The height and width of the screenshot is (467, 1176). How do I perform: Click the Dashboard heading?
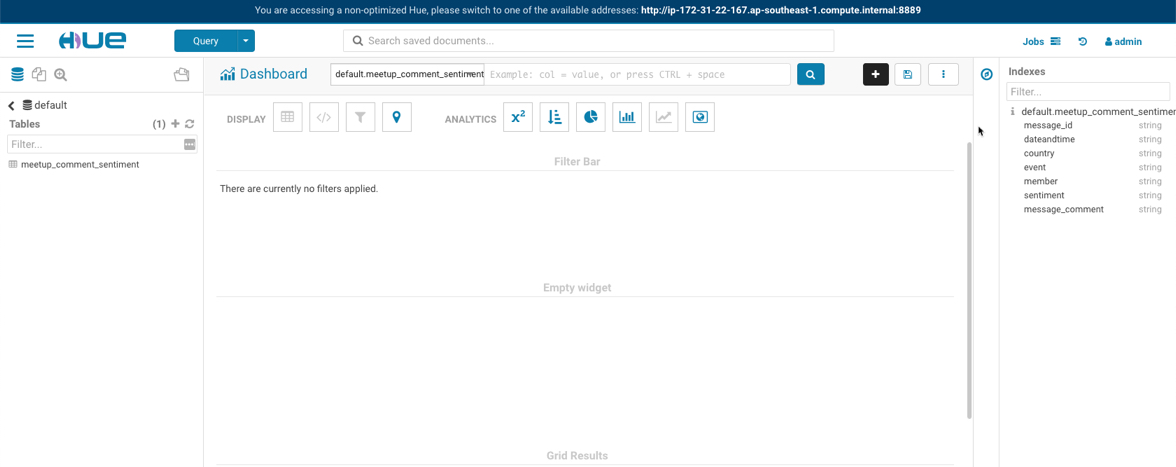(x=273, y=74)
